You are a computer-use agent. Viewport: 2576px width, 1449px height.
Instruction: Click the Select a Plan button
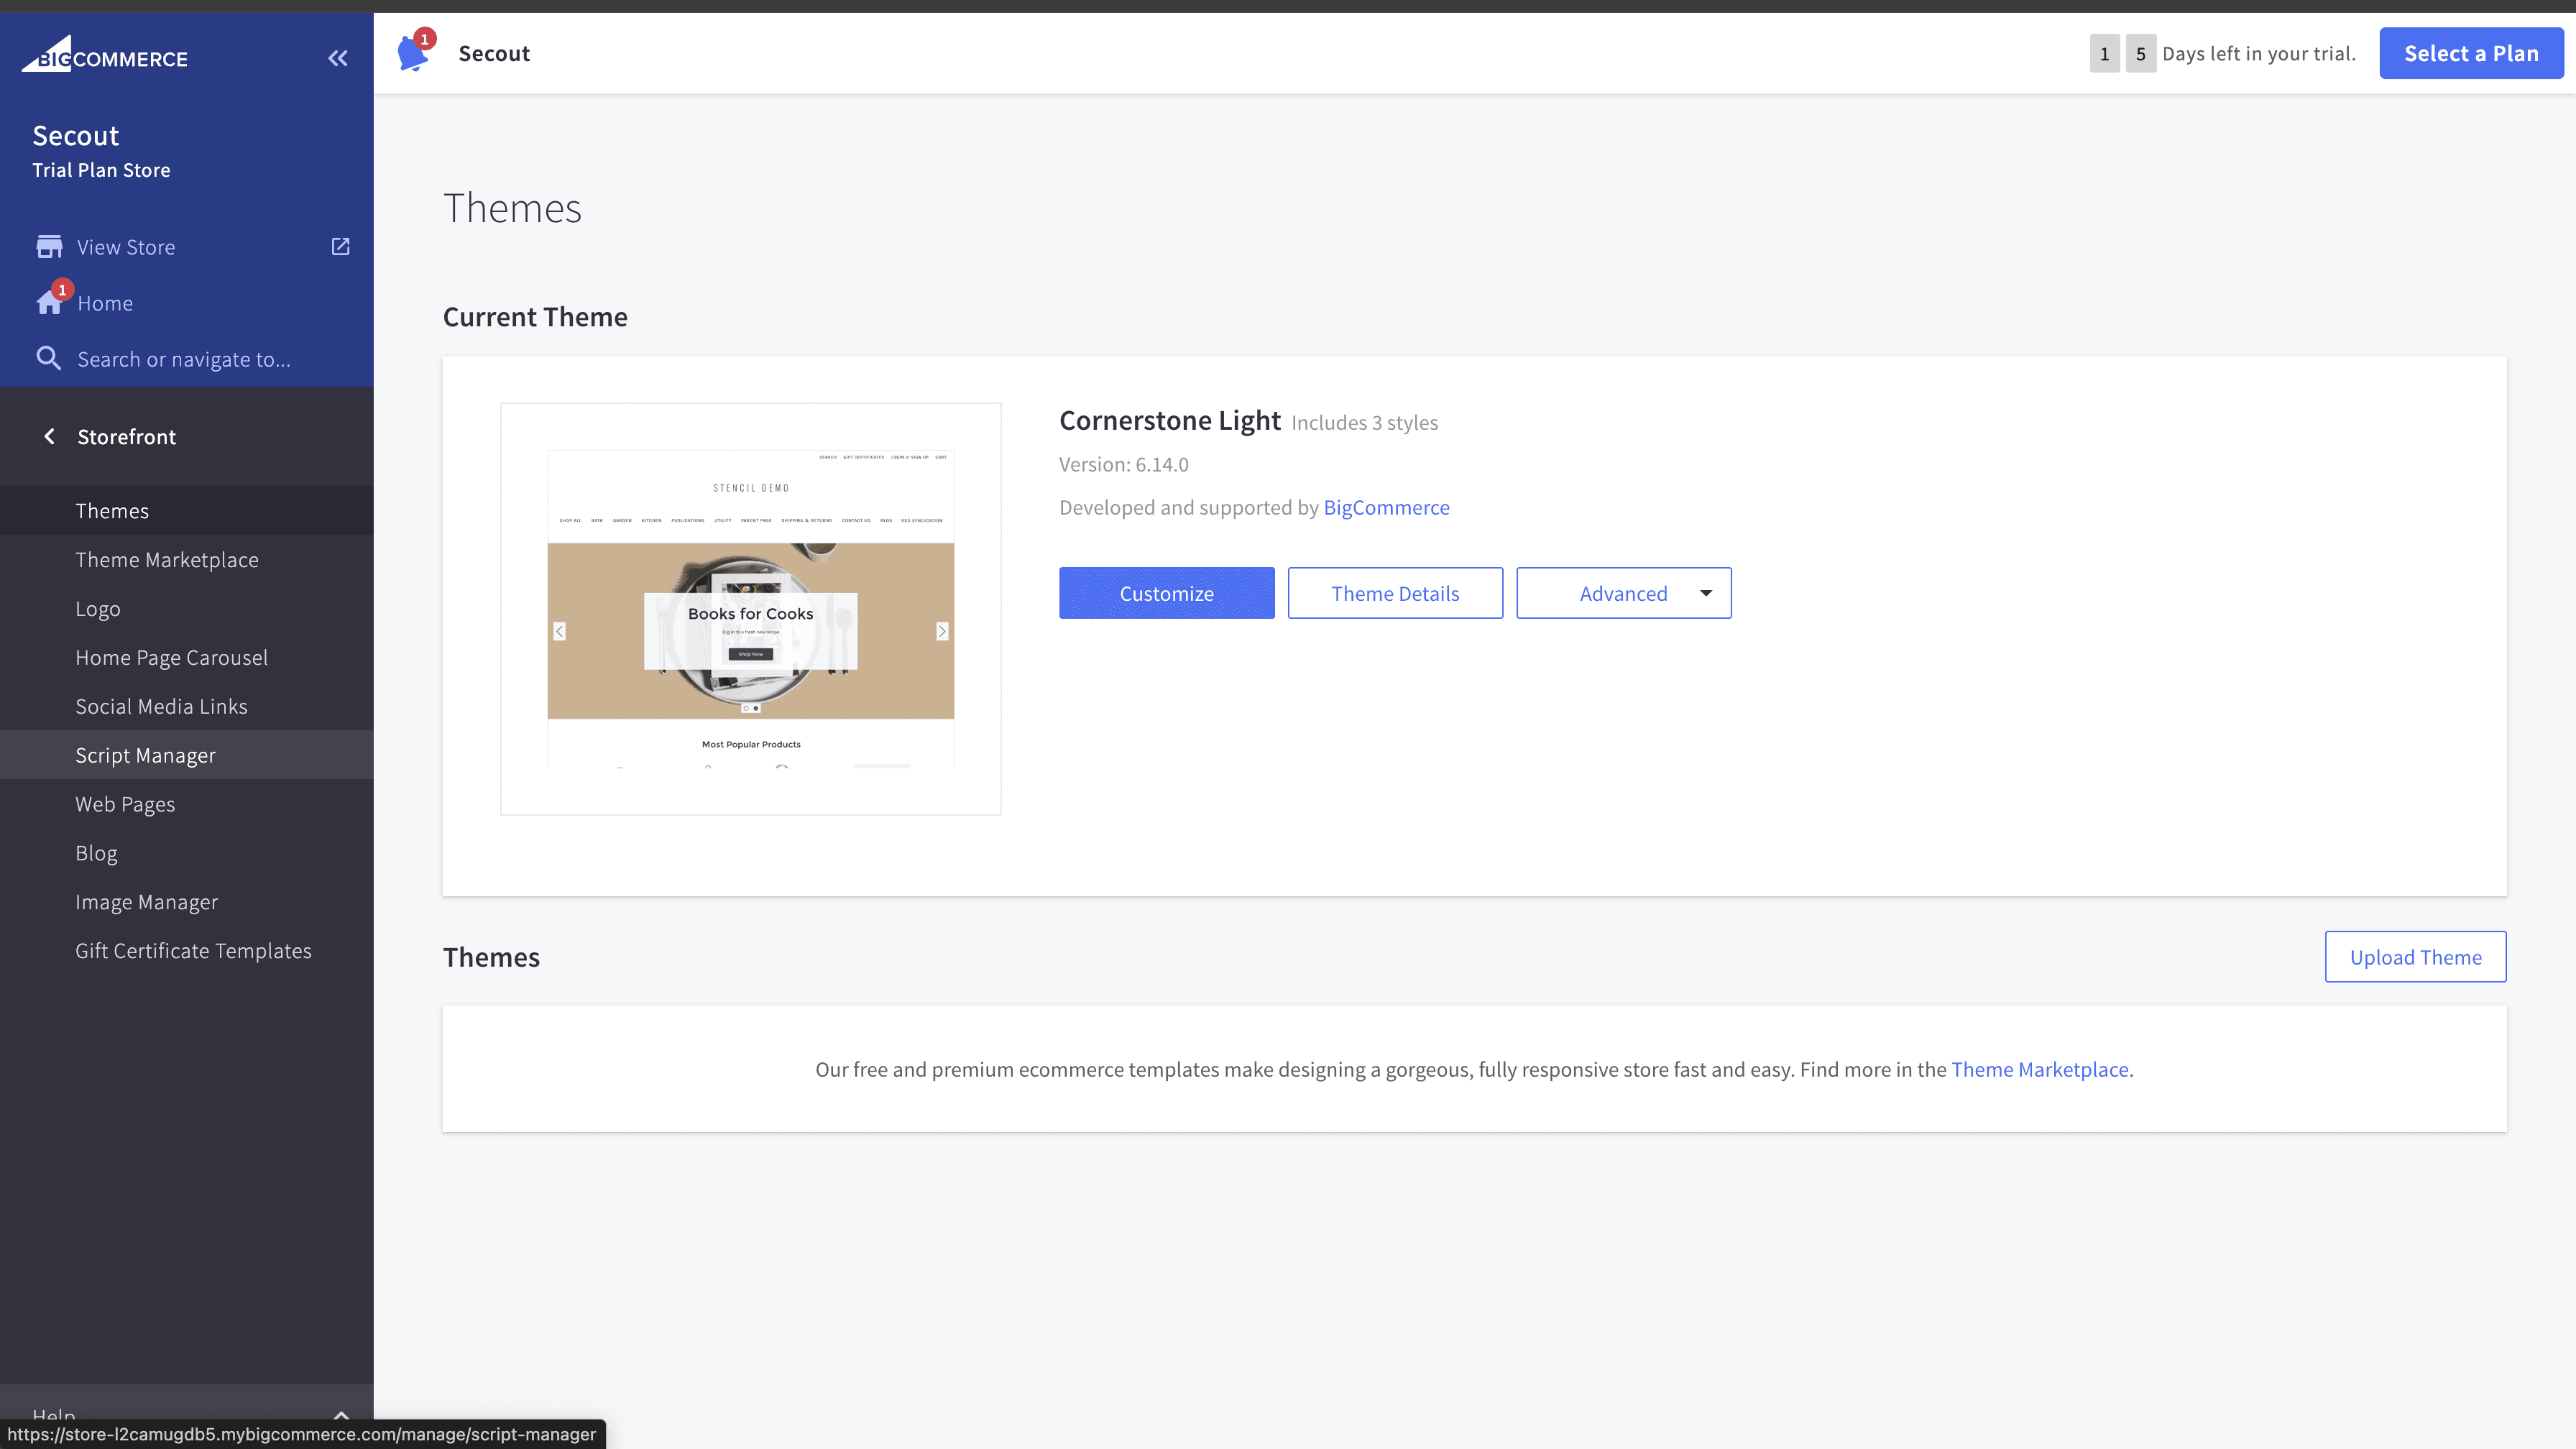[x=2471, y=52]
